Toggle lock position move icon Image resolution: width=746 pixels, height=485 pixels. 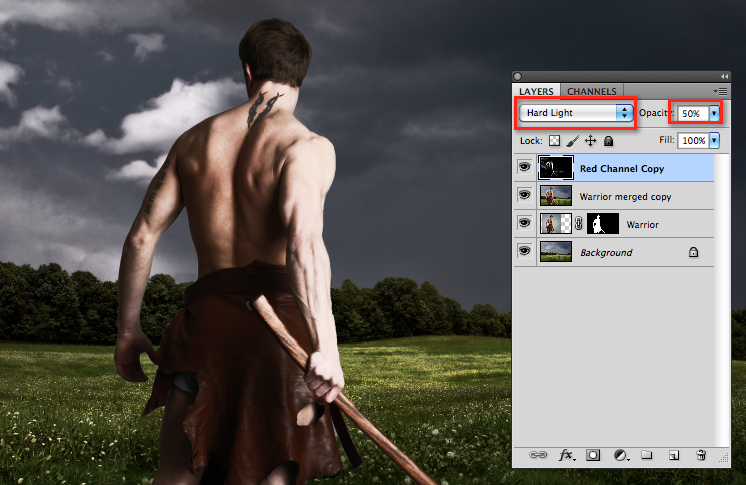pos(590,140)
